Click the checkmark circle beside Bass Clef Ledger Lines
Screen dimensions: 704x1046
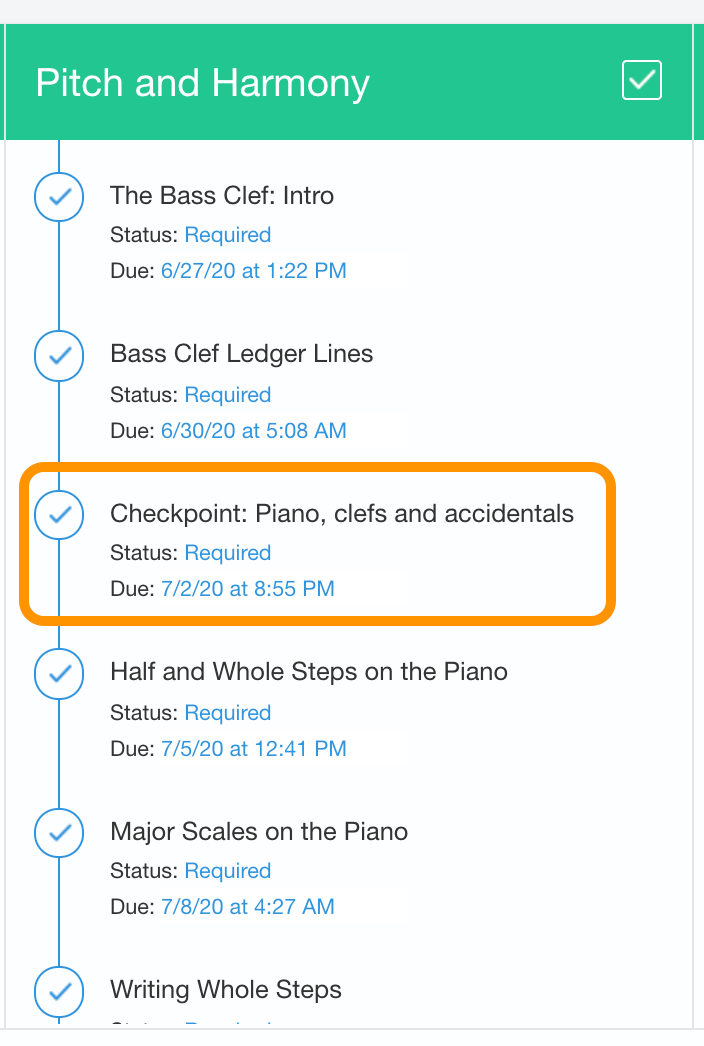59,356
